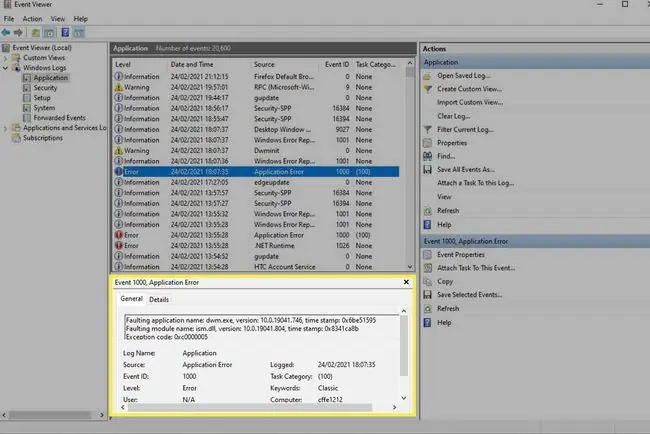
Task: Click left tree pane scroll right arrow
Action: tap(102, 415)
